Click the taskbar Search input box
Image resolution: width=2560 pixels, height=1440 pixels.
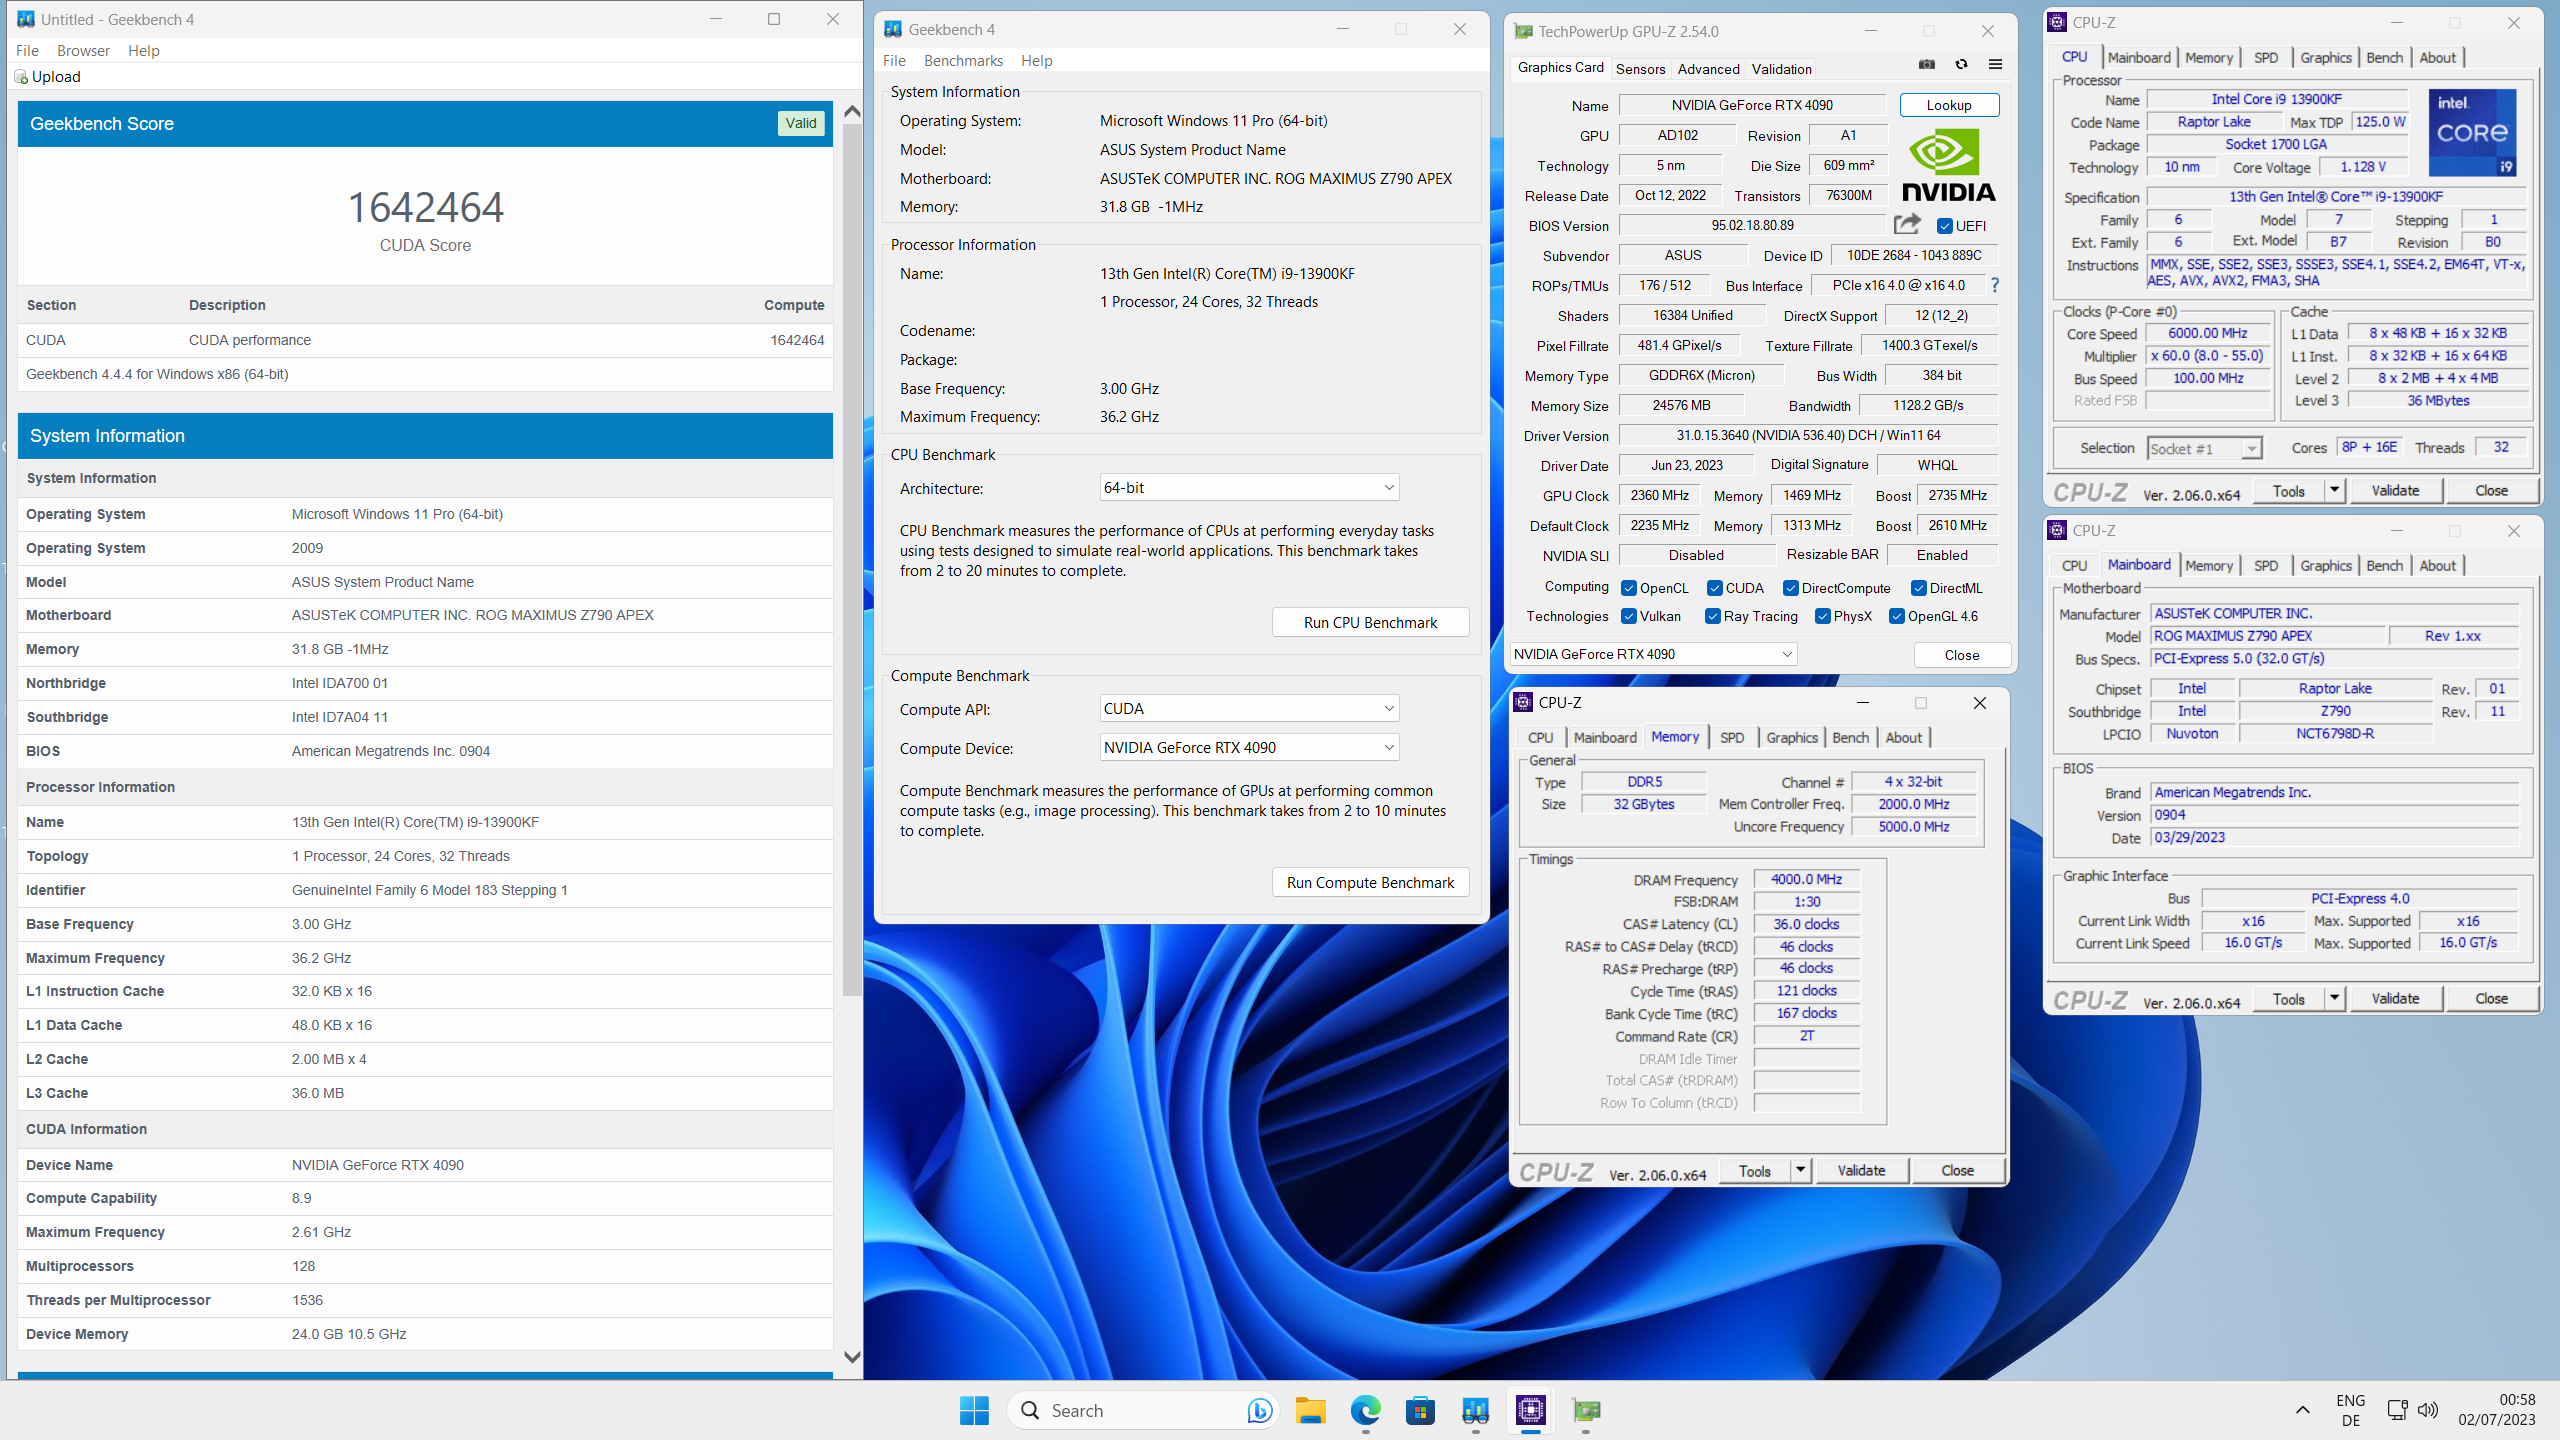[x=1143, y=1410]
